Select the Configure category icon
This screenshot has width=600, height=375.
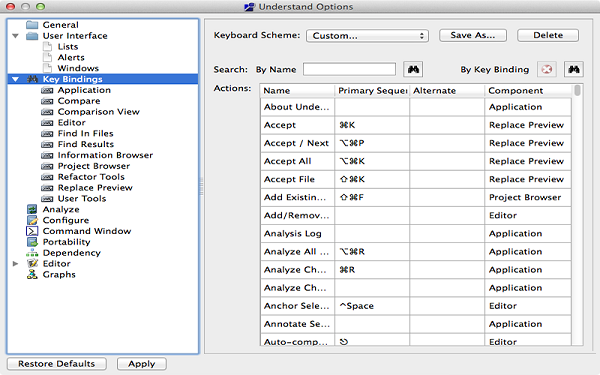tap(32, 220)
